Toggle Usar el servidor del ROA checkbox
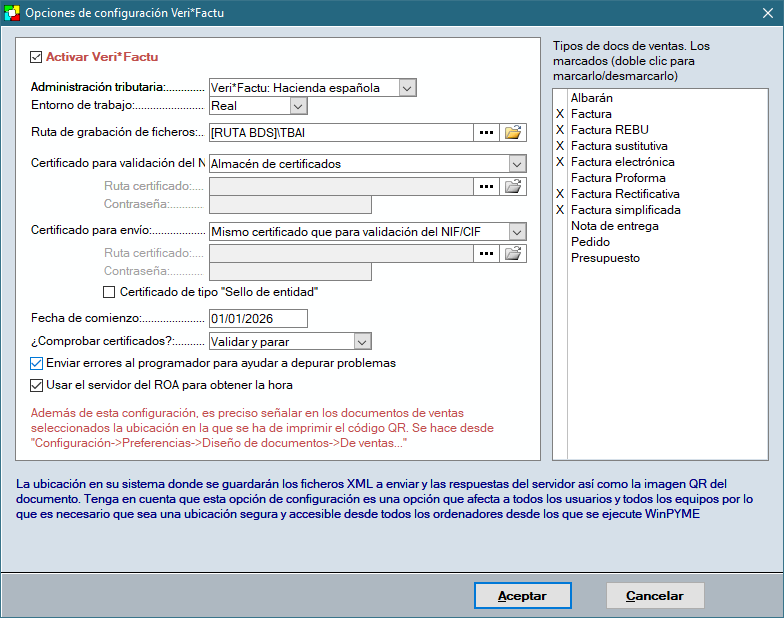The image size is (784, 618). pyautogui.click(x=37, y=384)
